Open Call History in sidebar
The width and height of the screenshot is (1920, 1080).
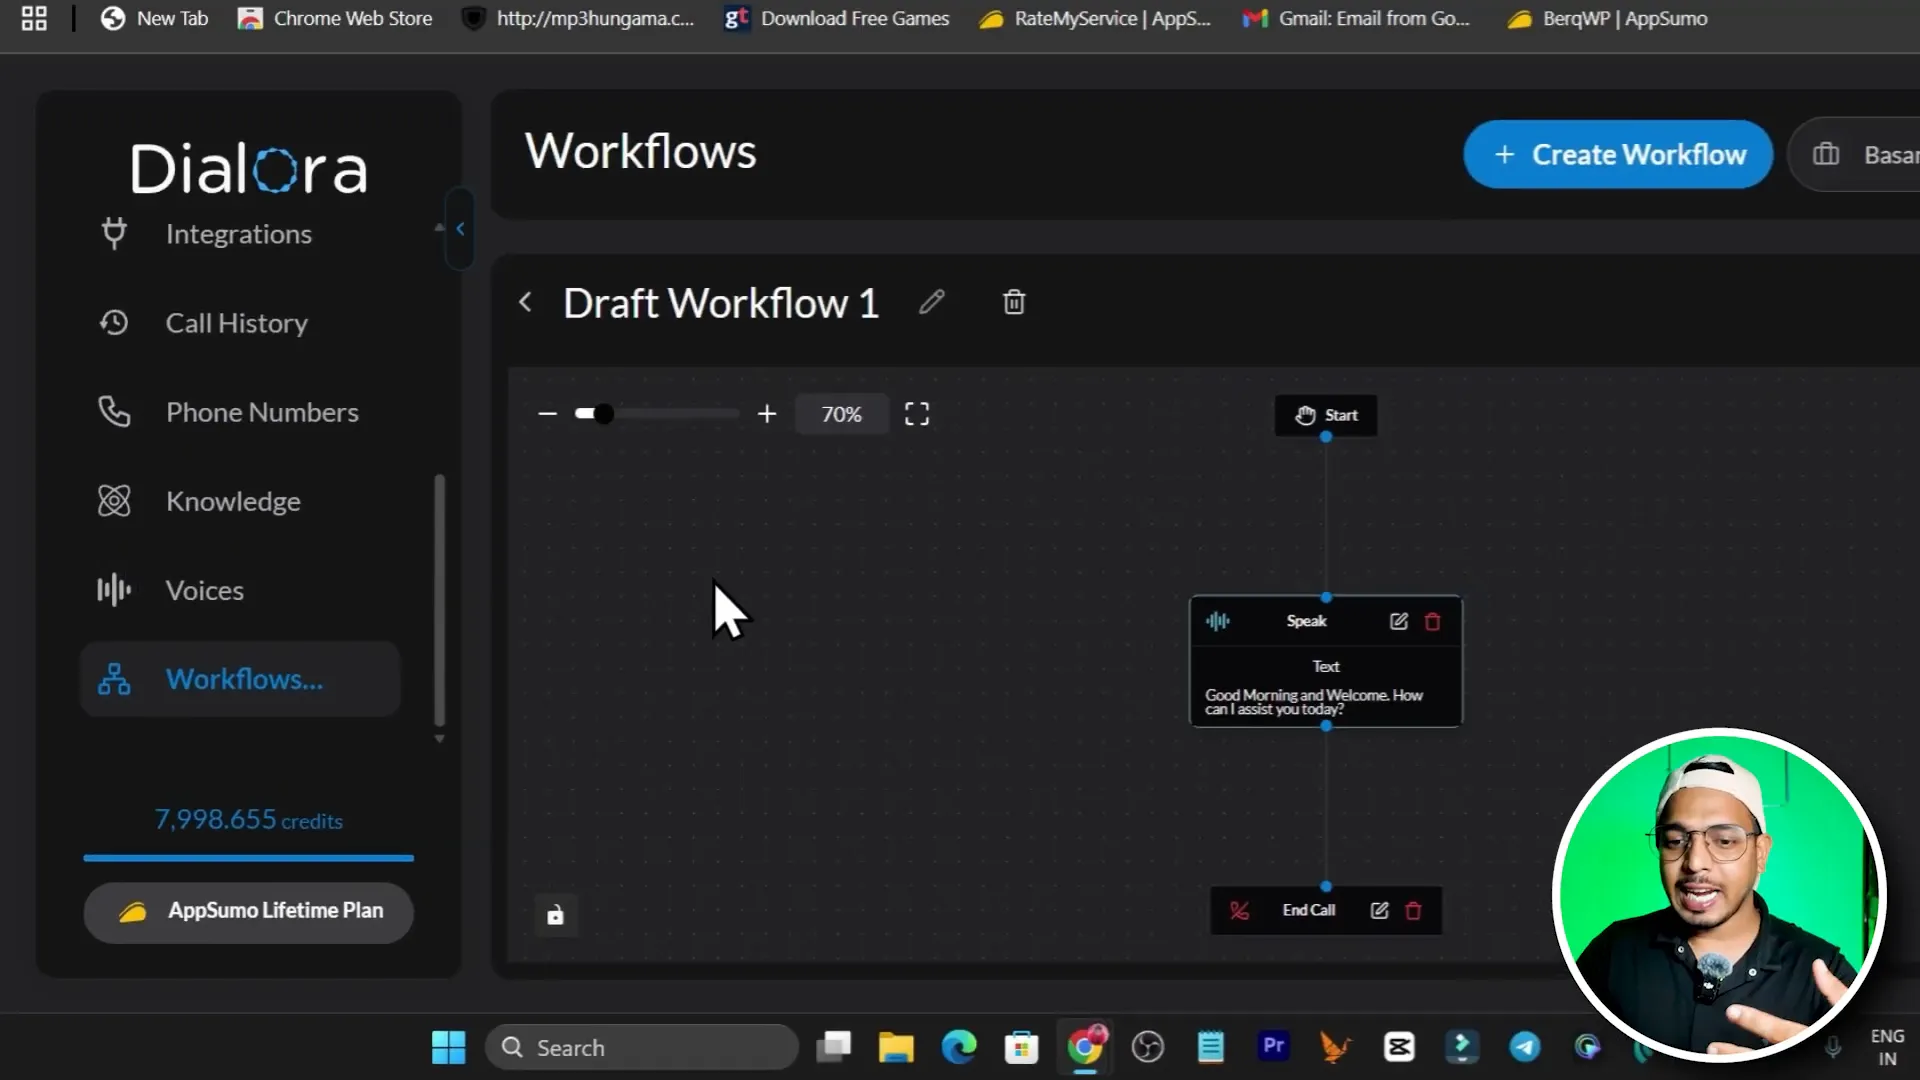[236, 323]
